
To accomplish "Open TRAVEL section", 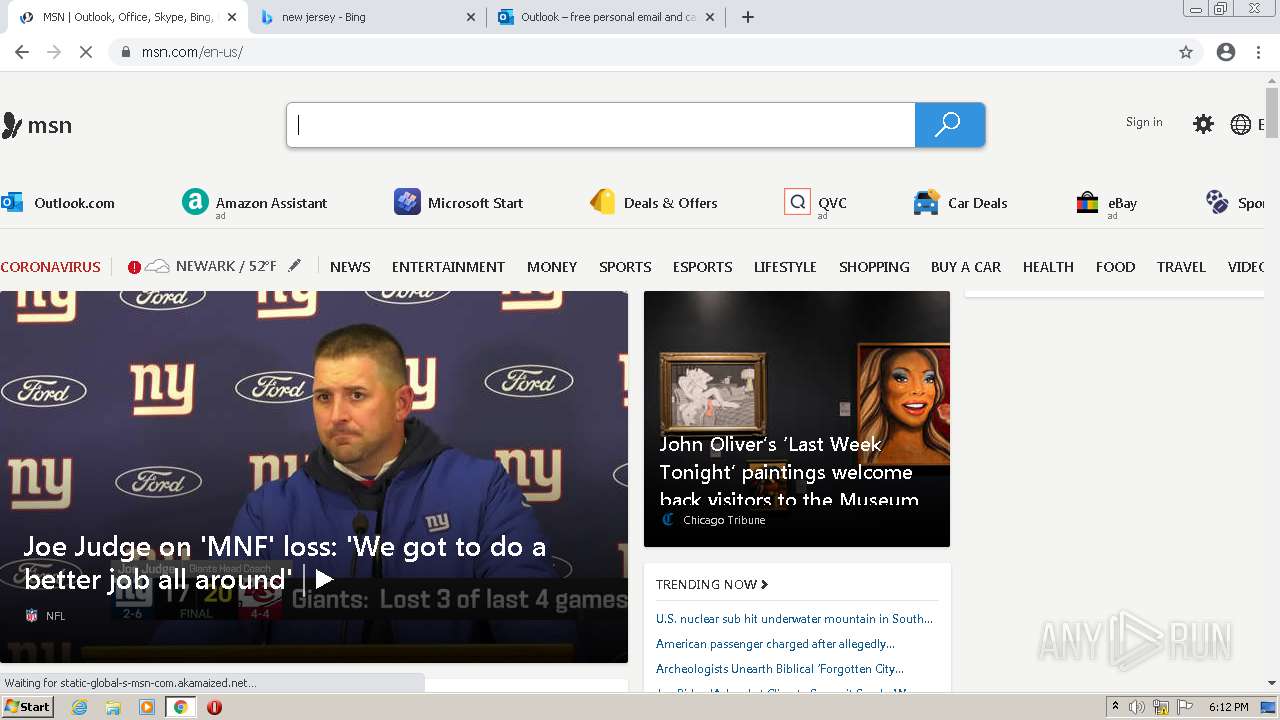I will (1181, 267).
